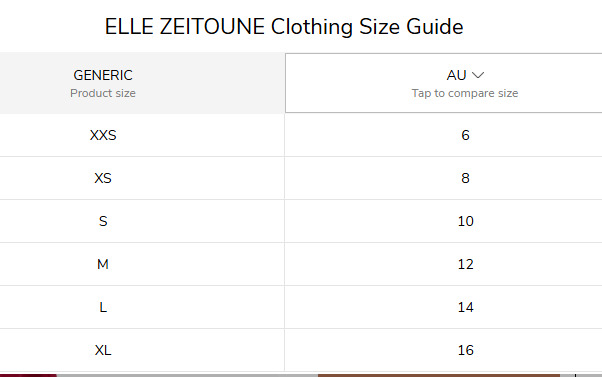Click AU size value 6

[x=465, y=135]
